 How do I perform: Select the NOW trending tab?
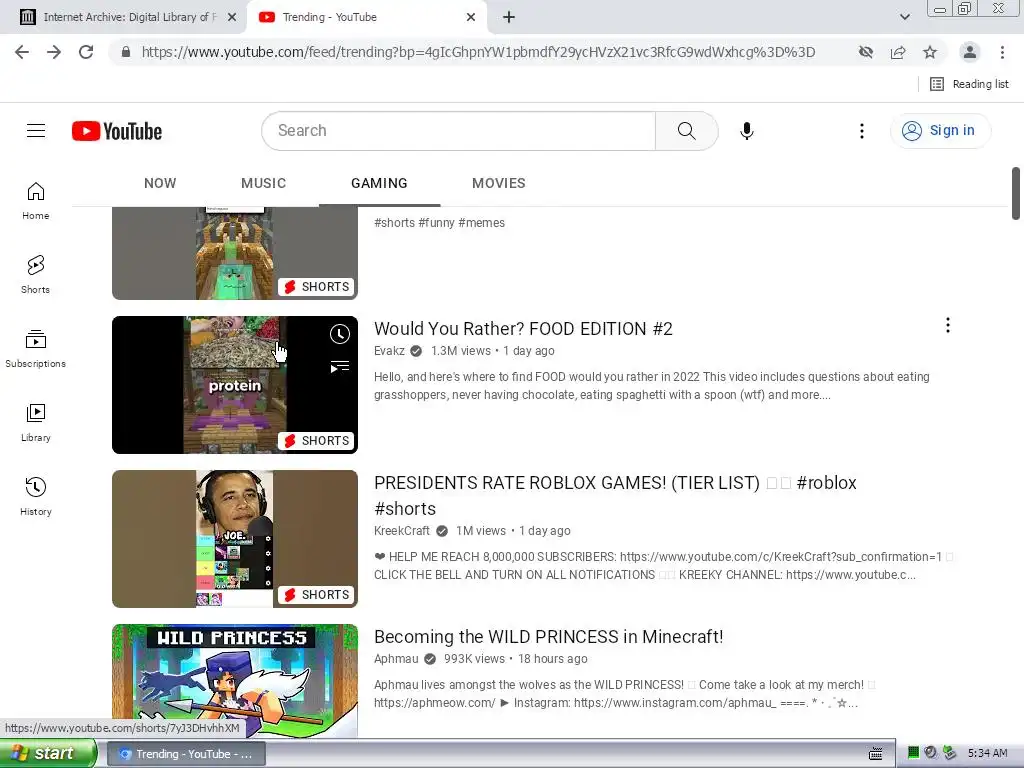pyautogui.click(x=160, y=184)
